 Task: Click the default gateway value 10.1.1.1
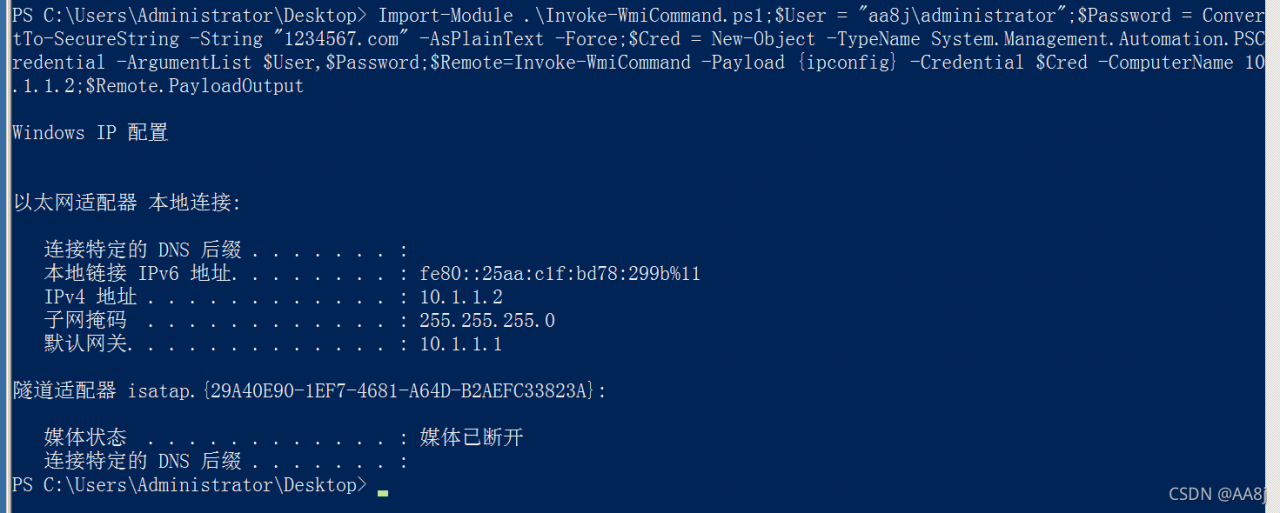click(x=461, y=345)
